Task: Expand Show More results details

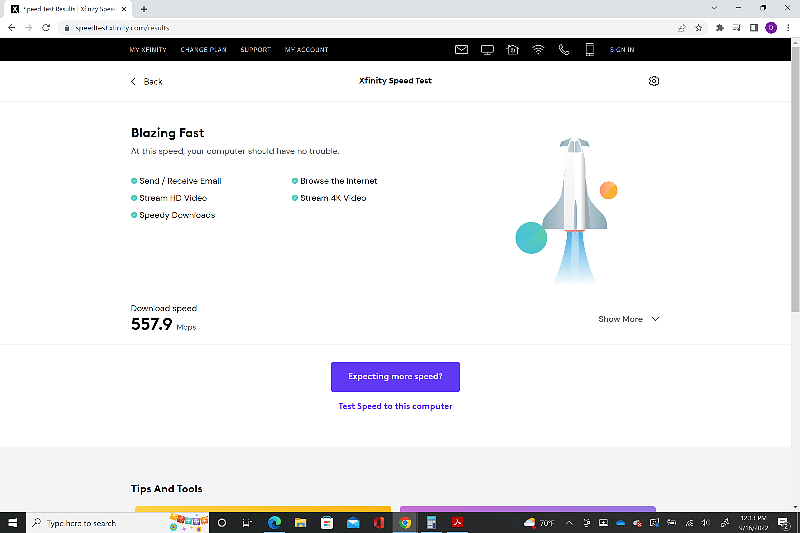Action: coord(629,319)
